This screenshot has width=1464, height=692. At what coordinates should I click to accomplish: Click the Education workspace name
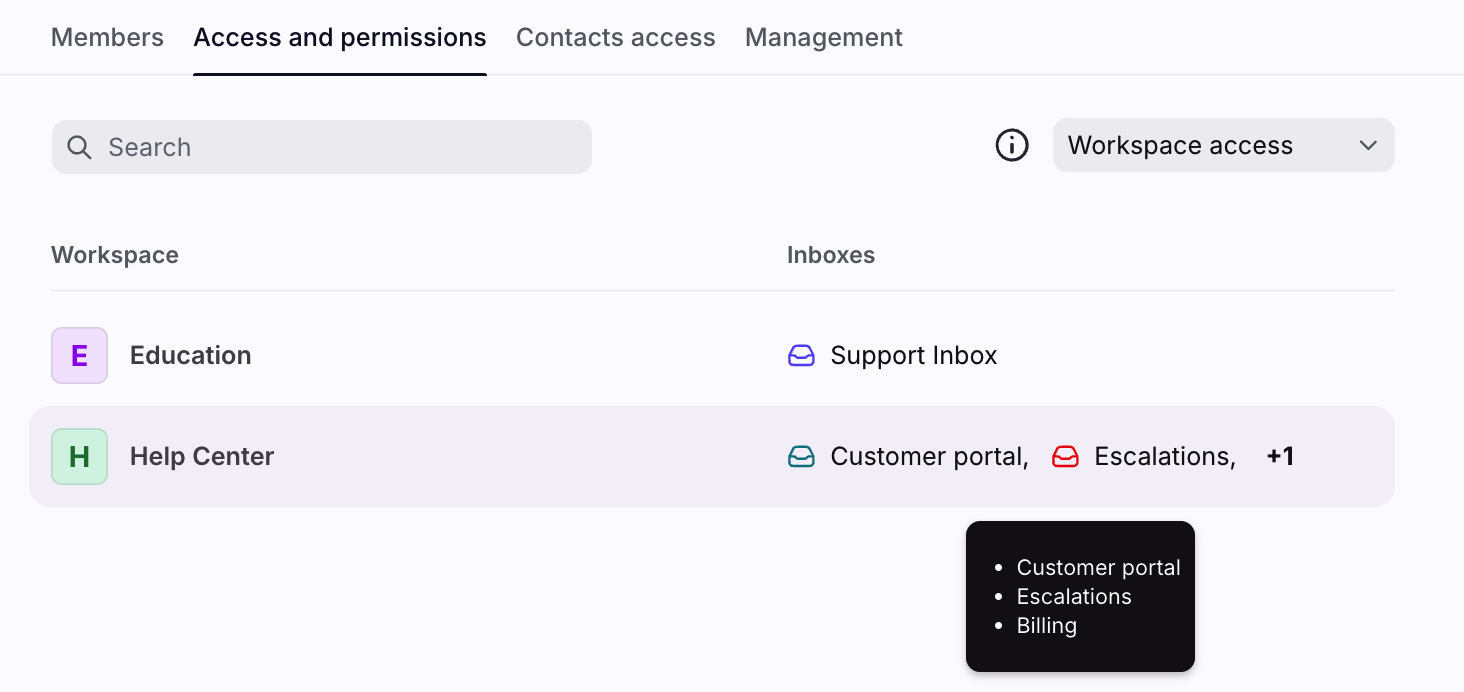(x=190, y=356)
